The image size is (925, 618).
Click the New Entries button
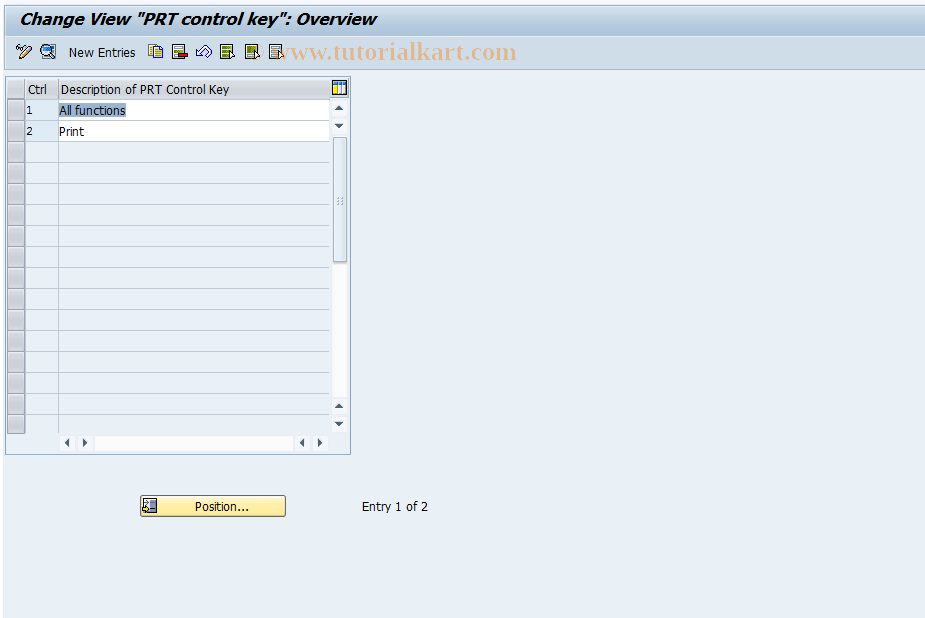click(102, 52)
